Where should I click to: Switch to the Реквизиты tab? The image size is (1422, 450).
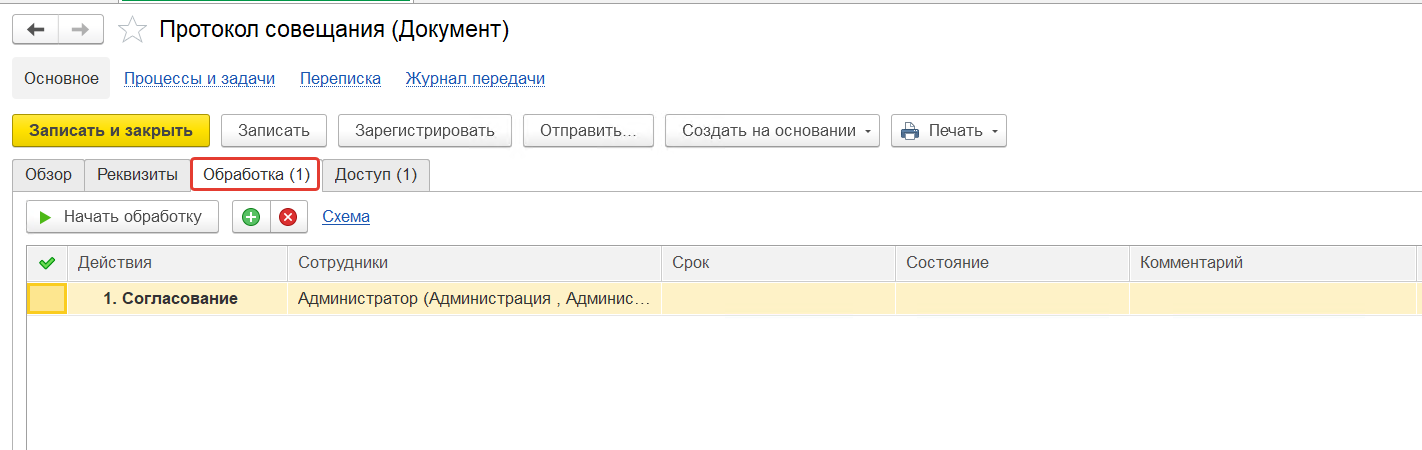click(x=137, y=175)
